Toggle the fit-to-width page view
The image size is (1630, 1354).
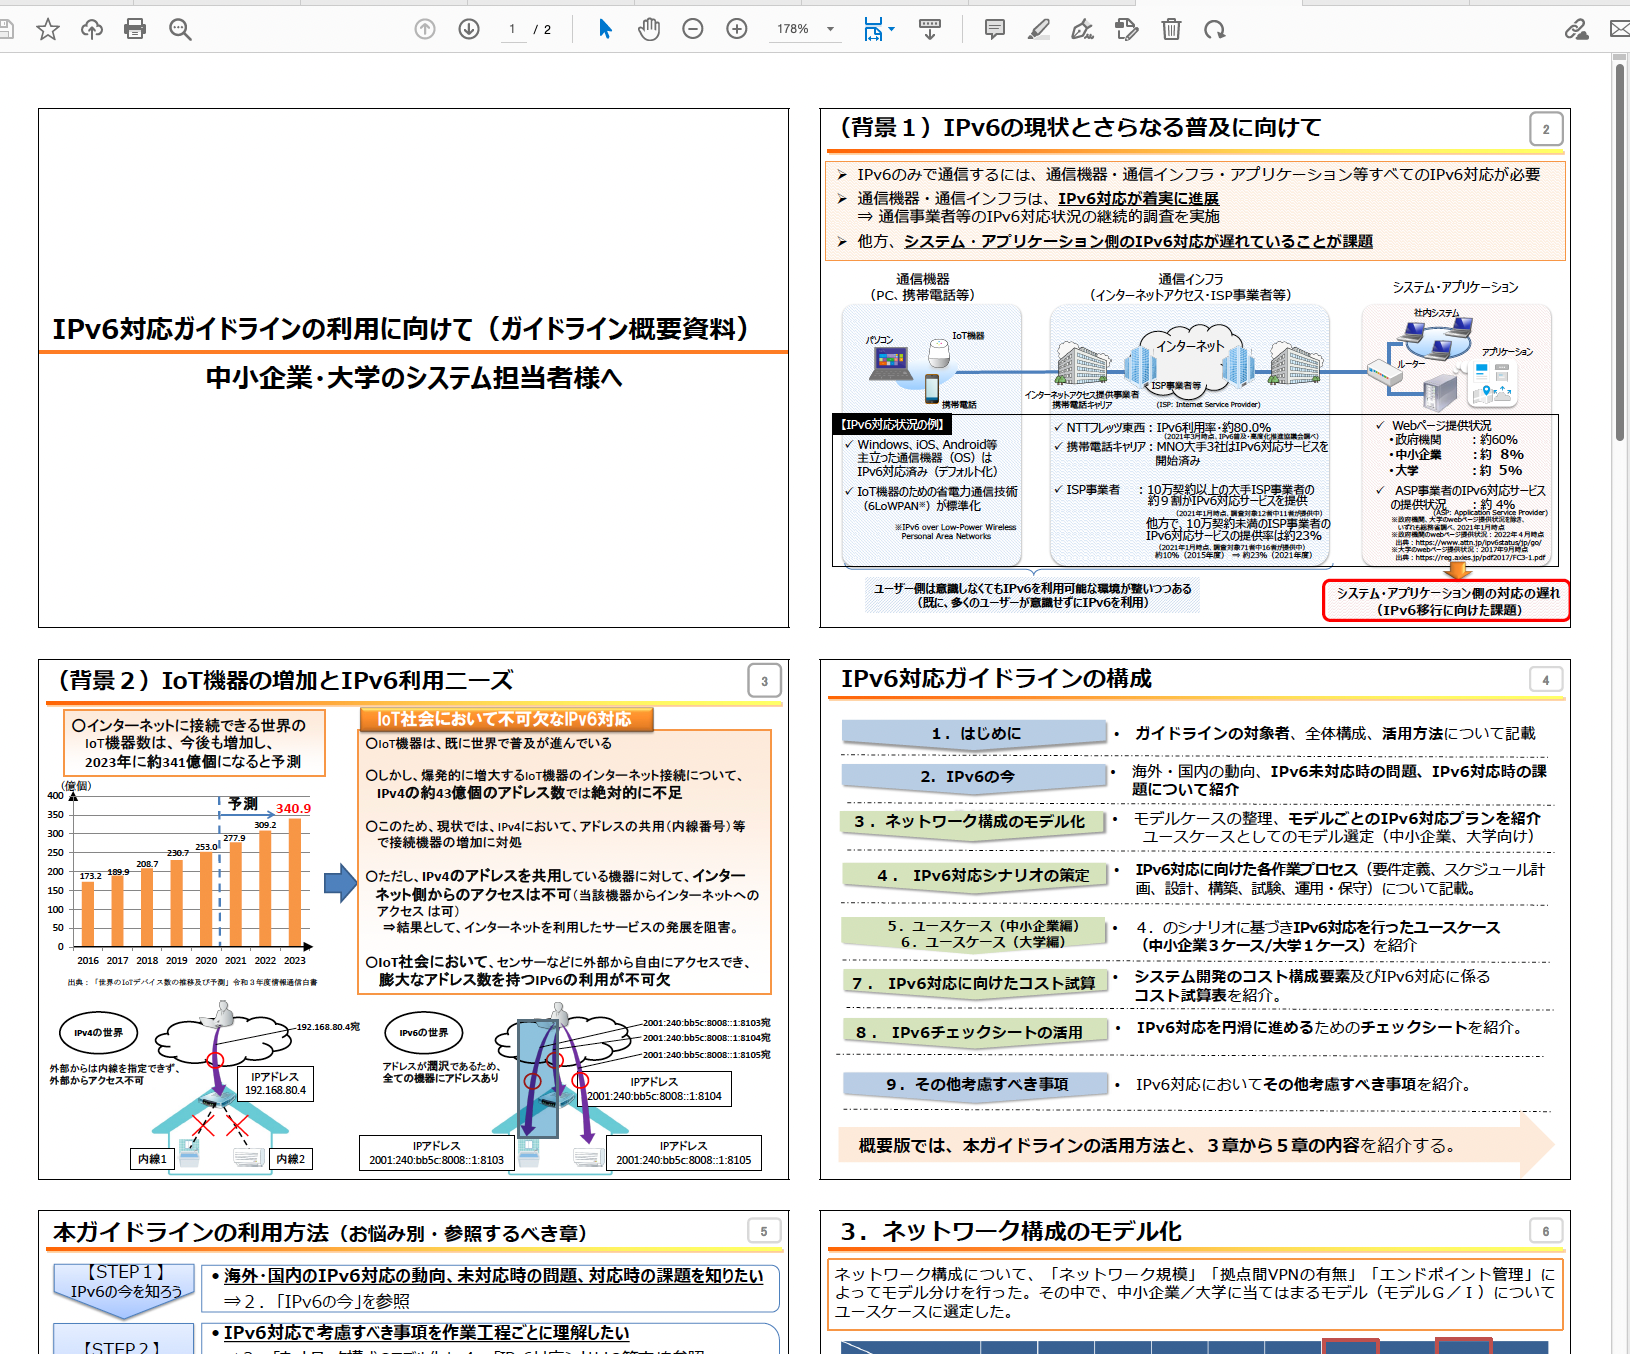point(871,29)
